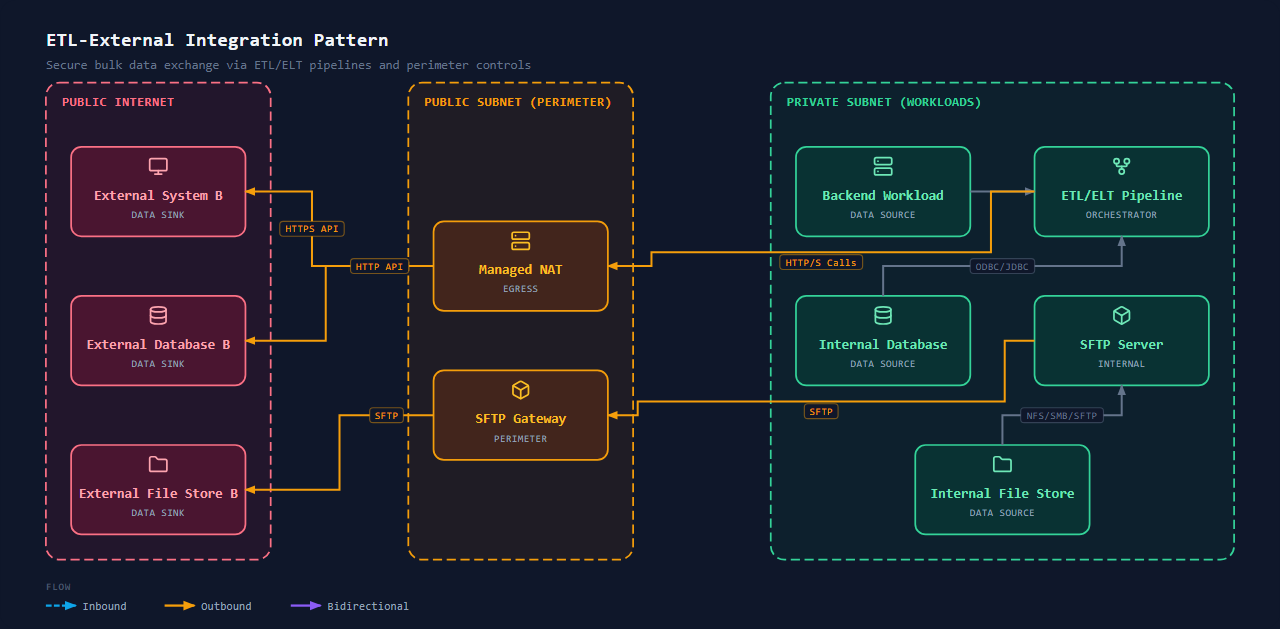
Task: Click the HTTP API connection label
Action: click(380, 266)
